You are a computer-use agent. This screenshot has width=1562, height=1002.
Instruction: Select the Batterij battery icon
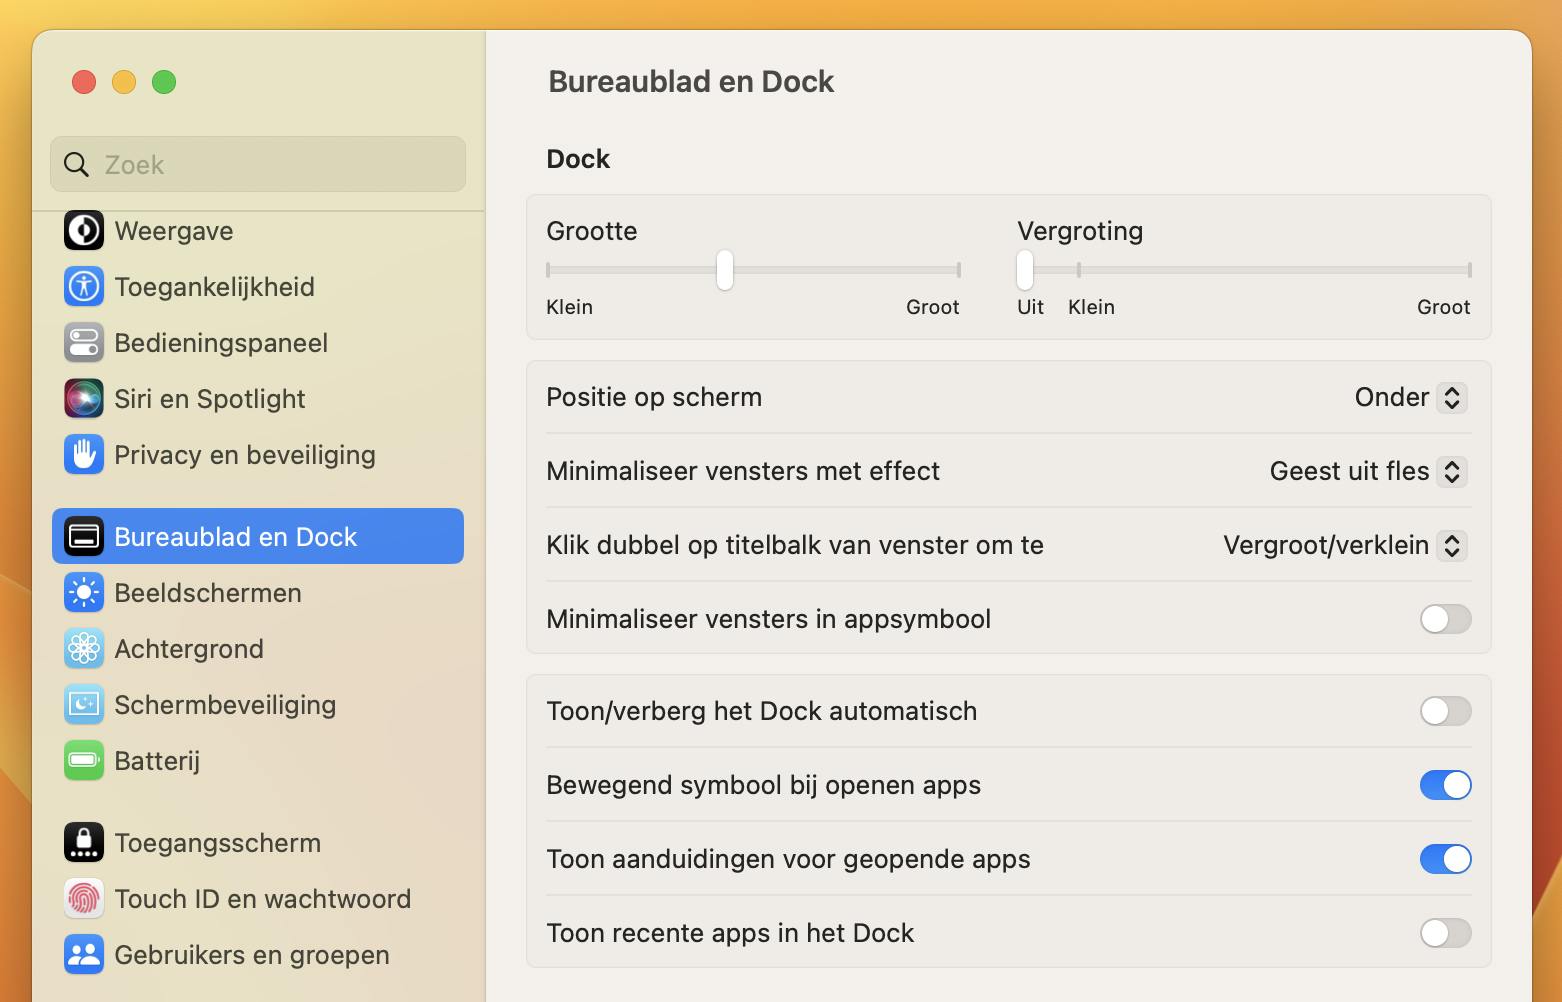(84, 761)
